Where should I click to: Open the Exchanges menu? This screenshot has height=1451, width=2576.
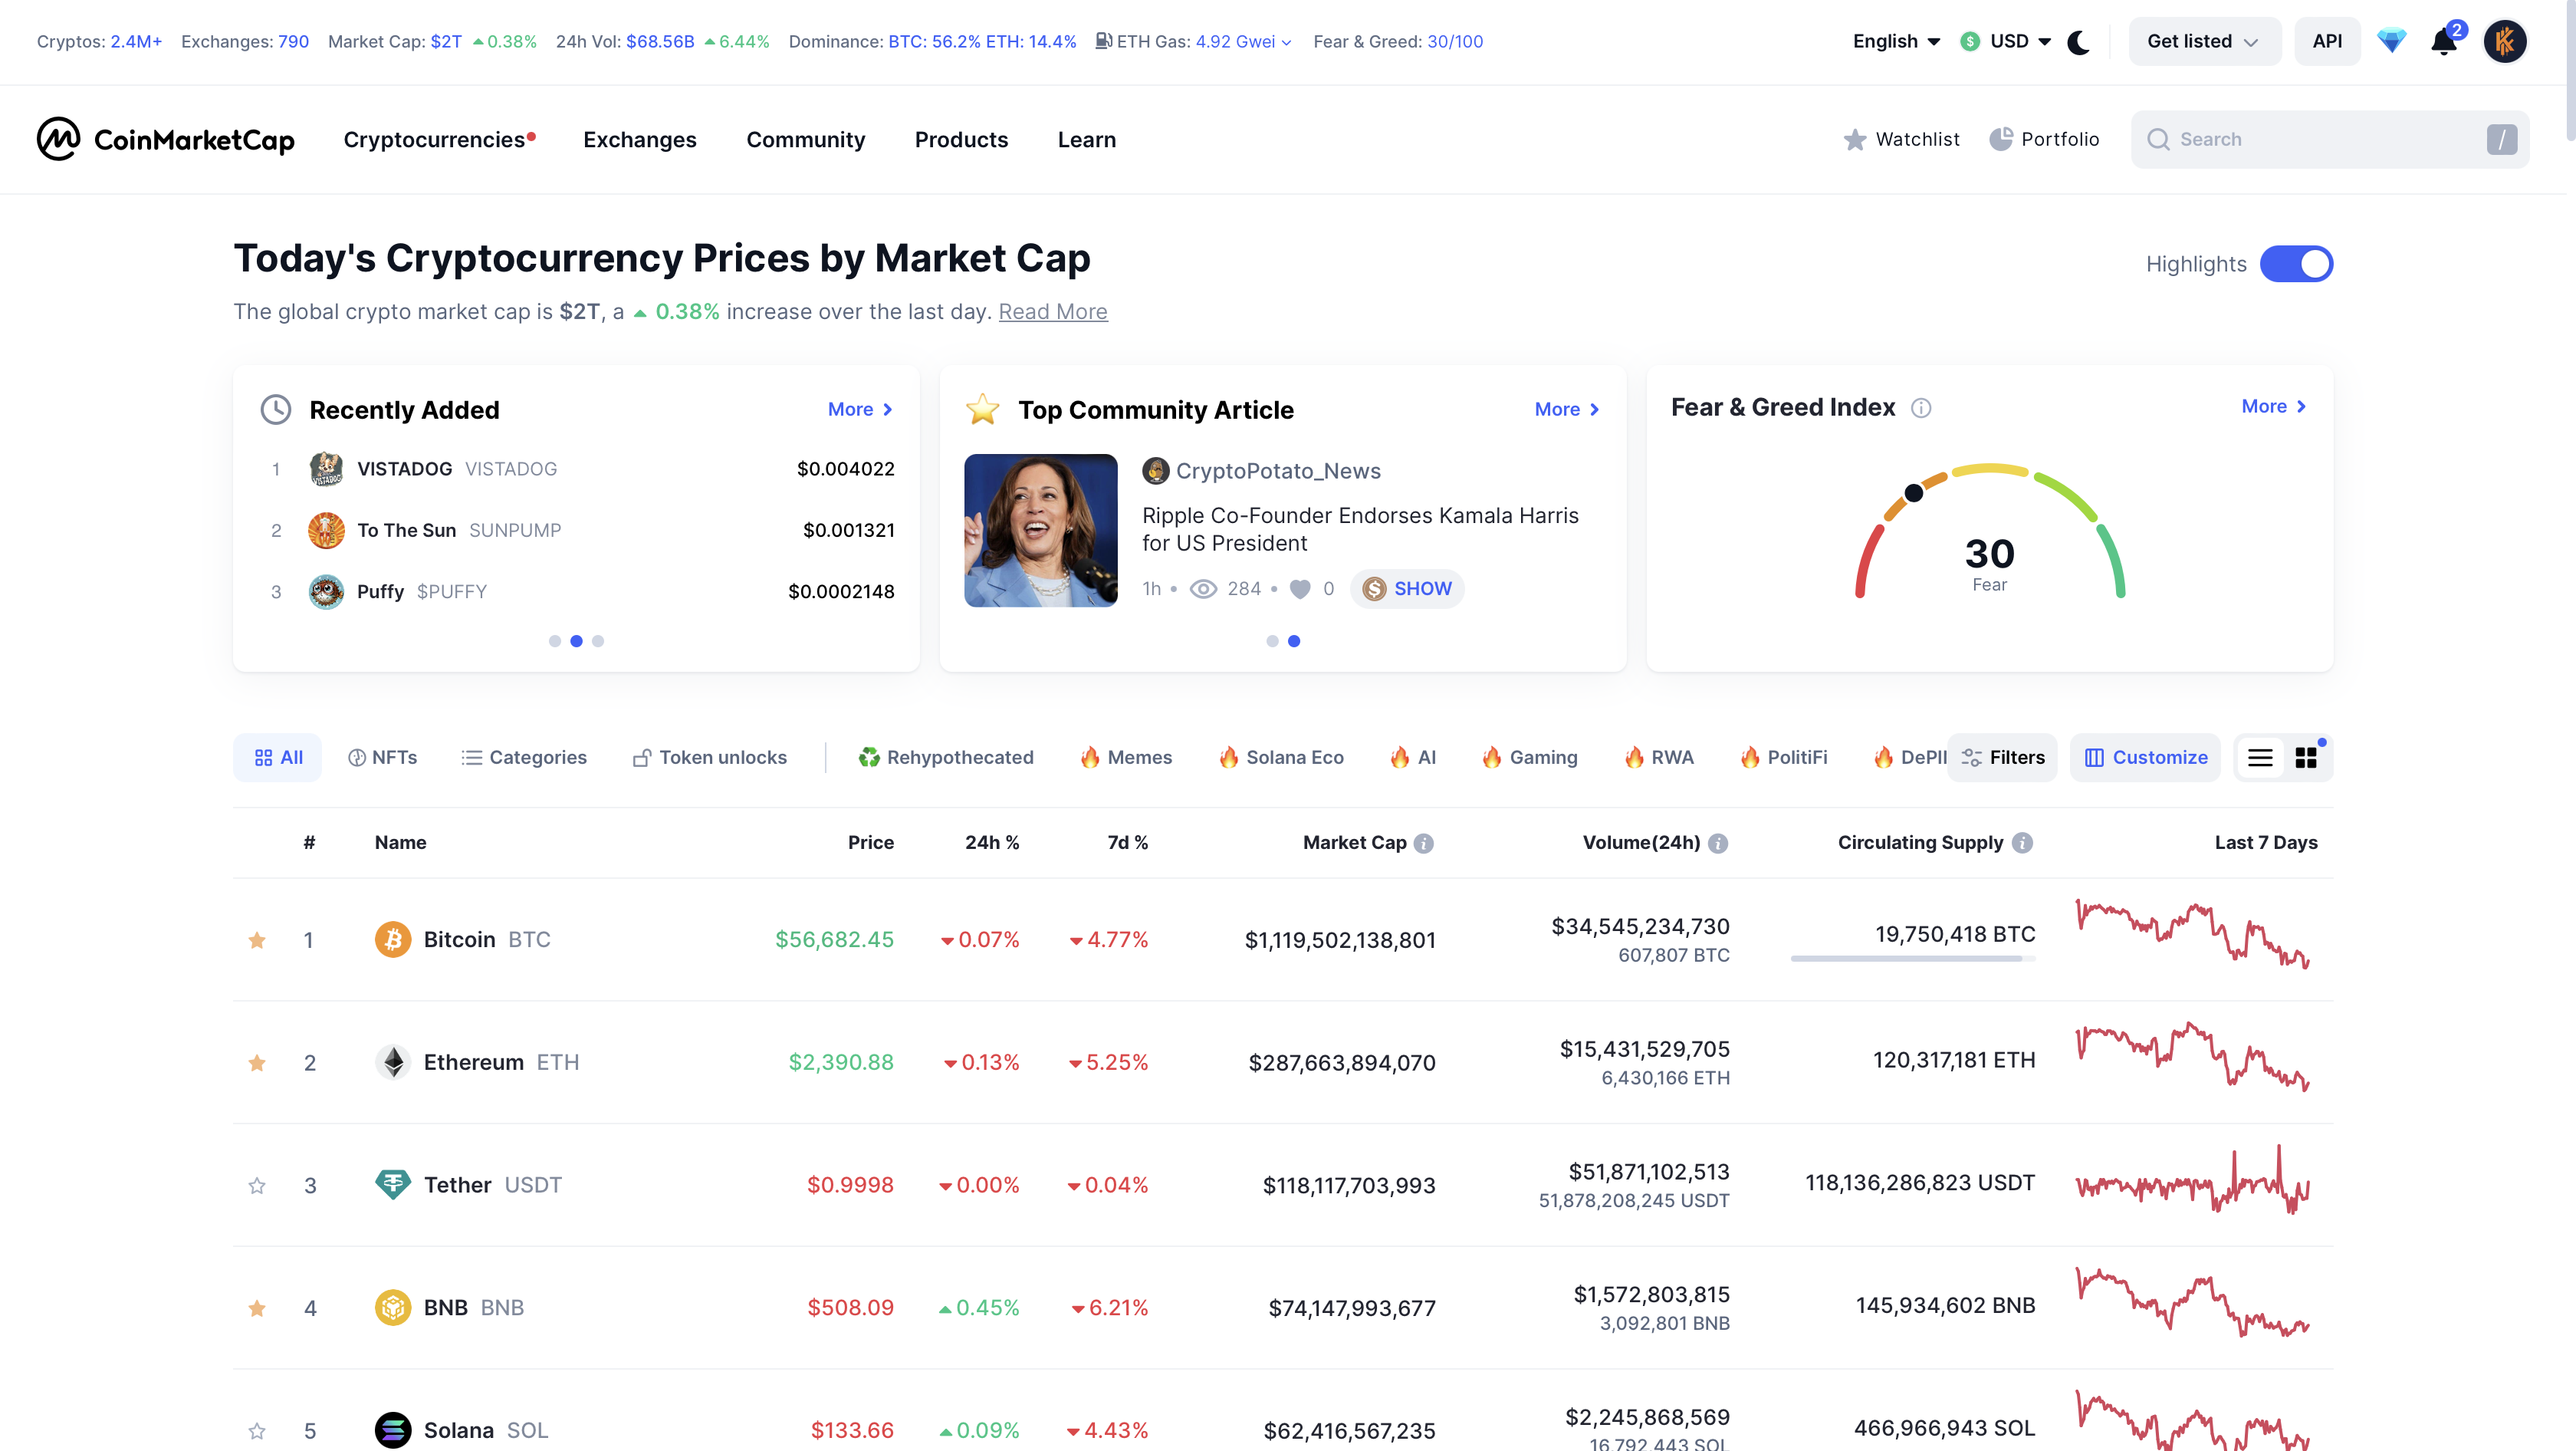point(639,140)
